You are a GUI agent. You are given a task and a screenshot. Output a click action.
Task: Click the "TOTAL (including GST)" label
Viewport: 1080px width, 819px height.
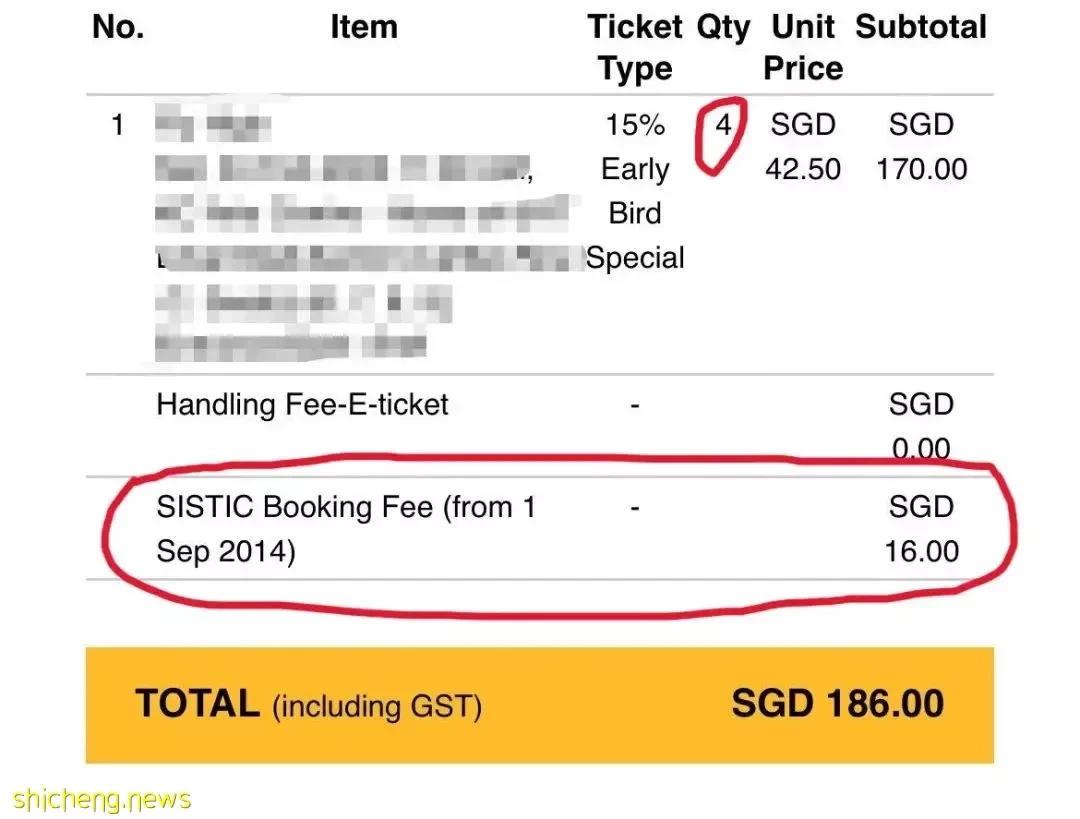(309, 705)
